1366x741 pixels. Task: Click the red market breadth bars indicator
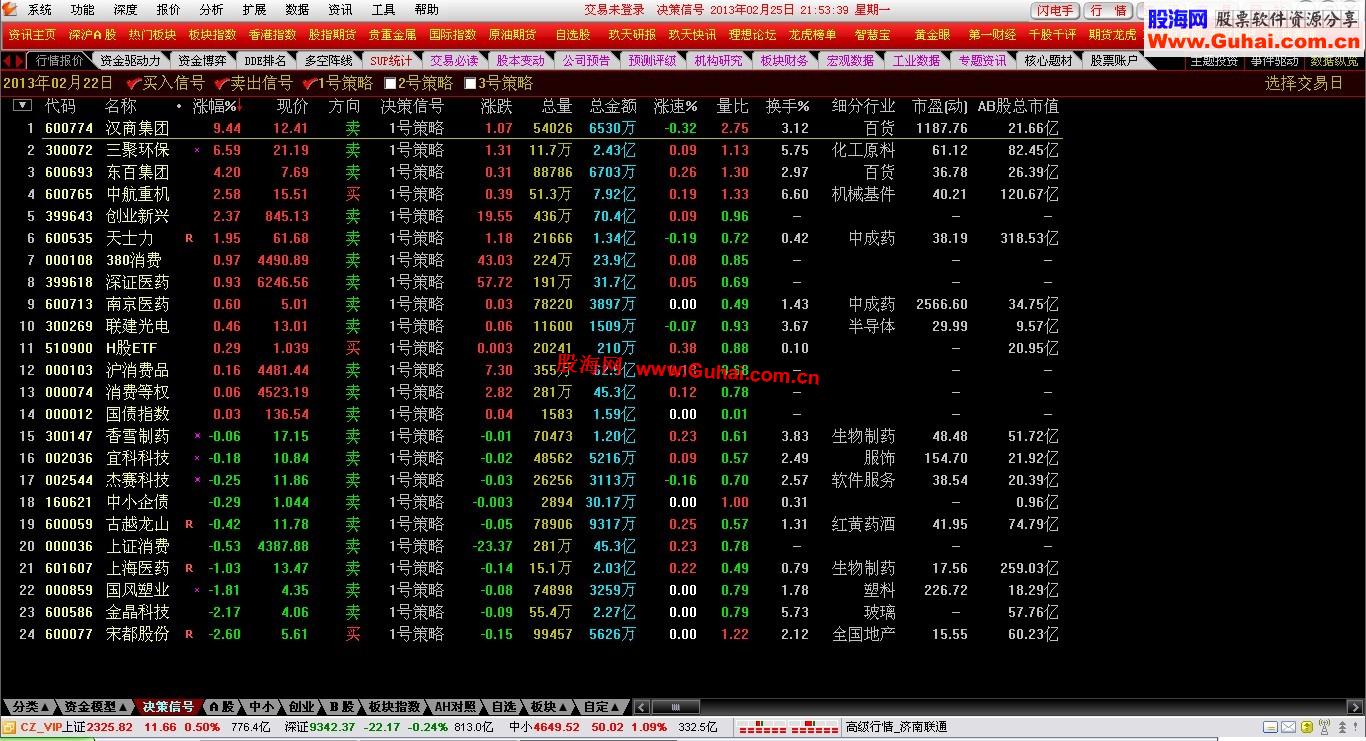[x=790, y=727]
